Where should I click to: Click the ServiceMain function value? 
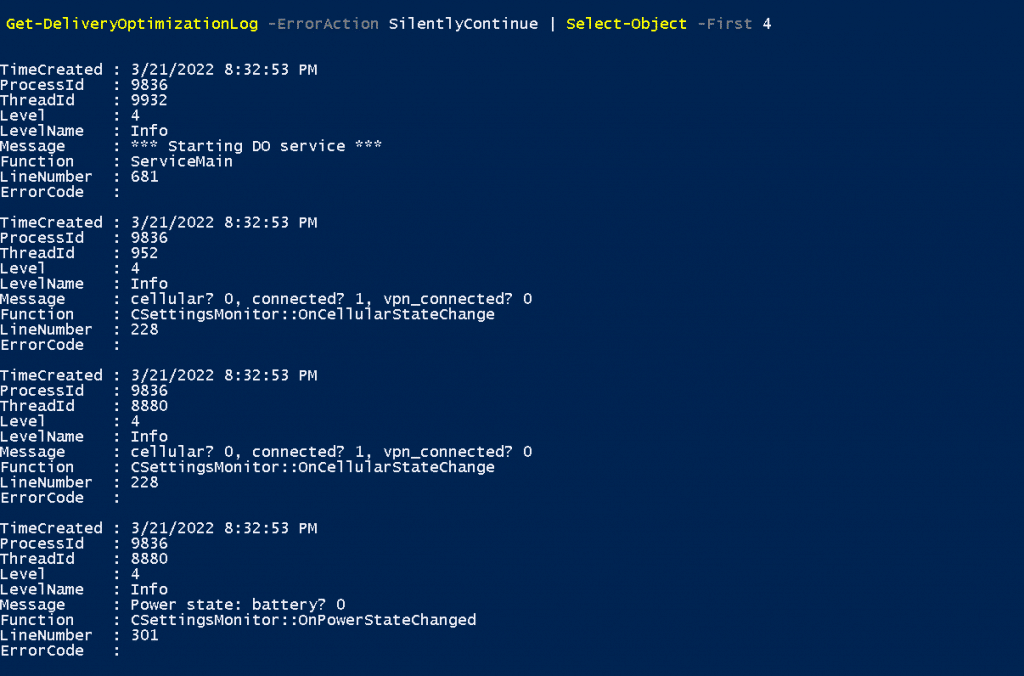(x=182, y=161)
